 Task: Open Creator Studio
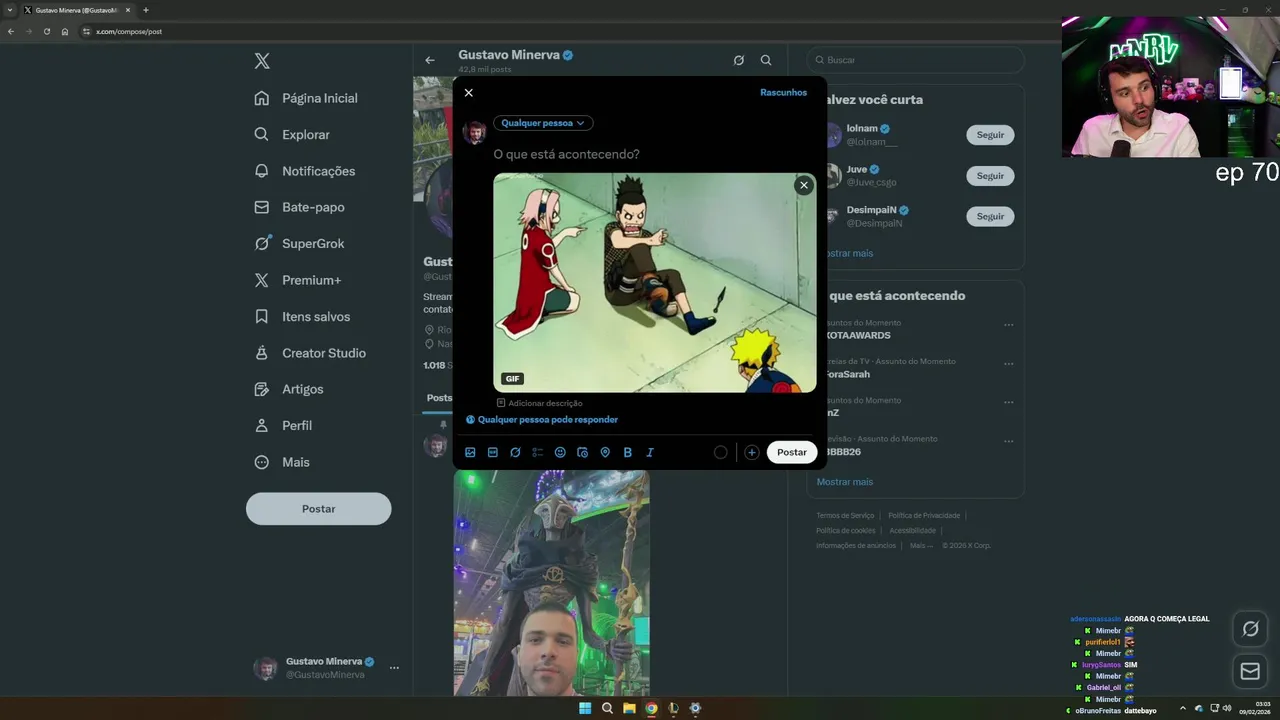pos(310,353)
